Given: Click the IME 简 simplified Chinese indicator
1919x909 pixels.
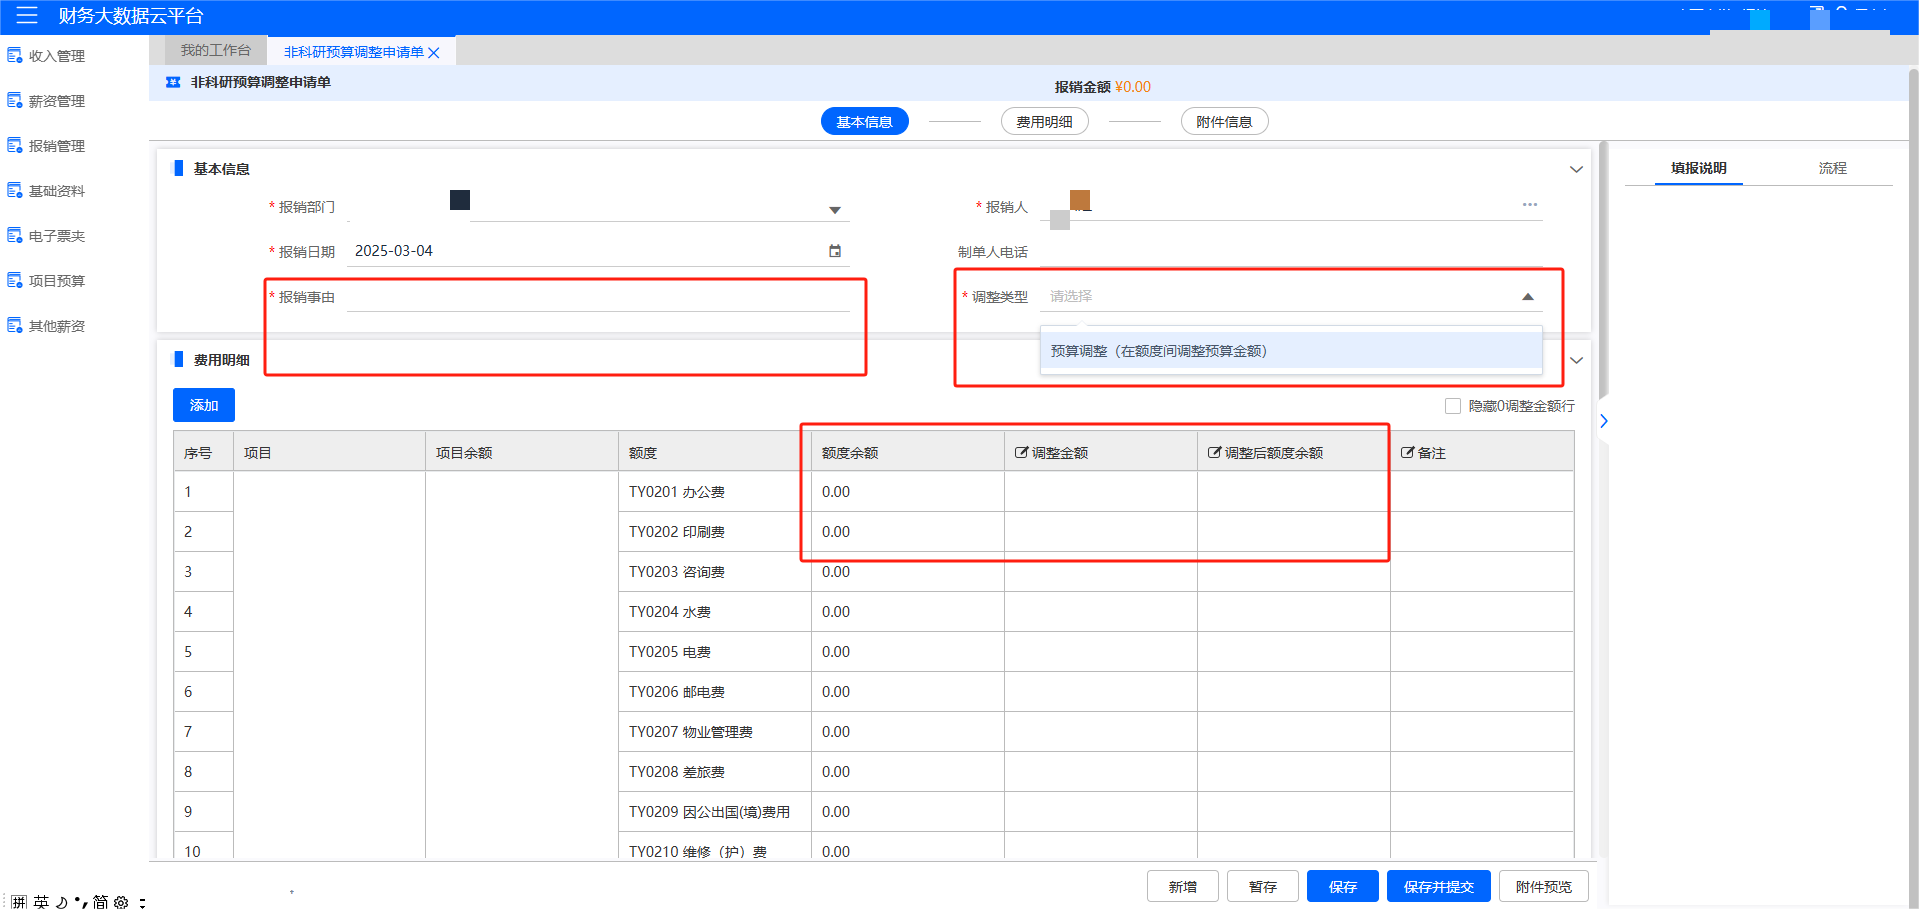Looking at the screenshot, I should click(100, 902).
